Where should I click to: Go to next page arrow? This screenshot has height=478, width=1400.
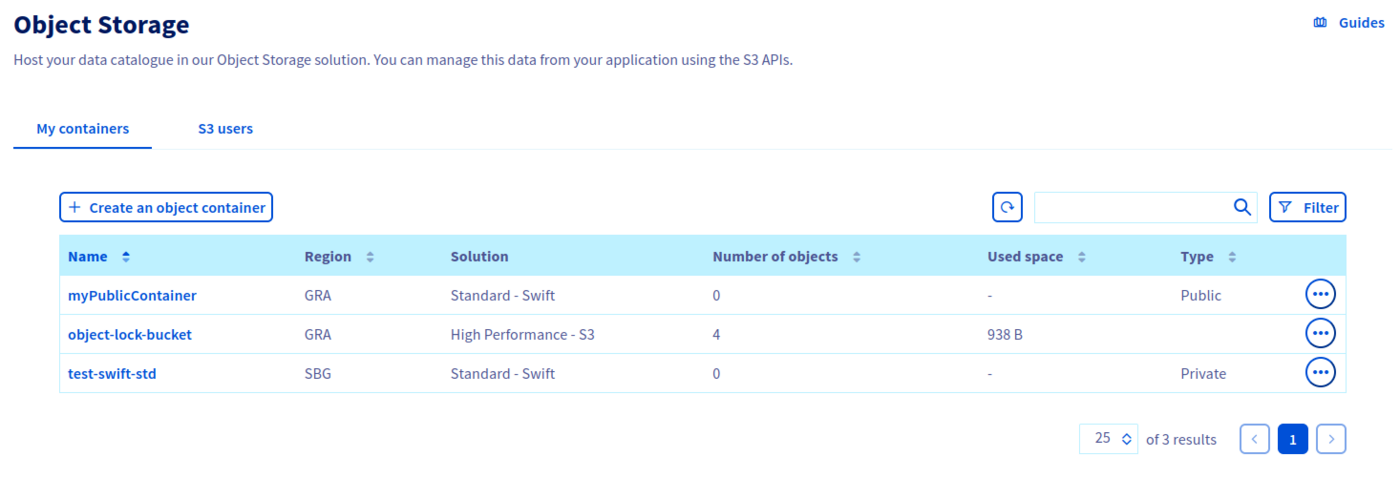point(1331,439)
